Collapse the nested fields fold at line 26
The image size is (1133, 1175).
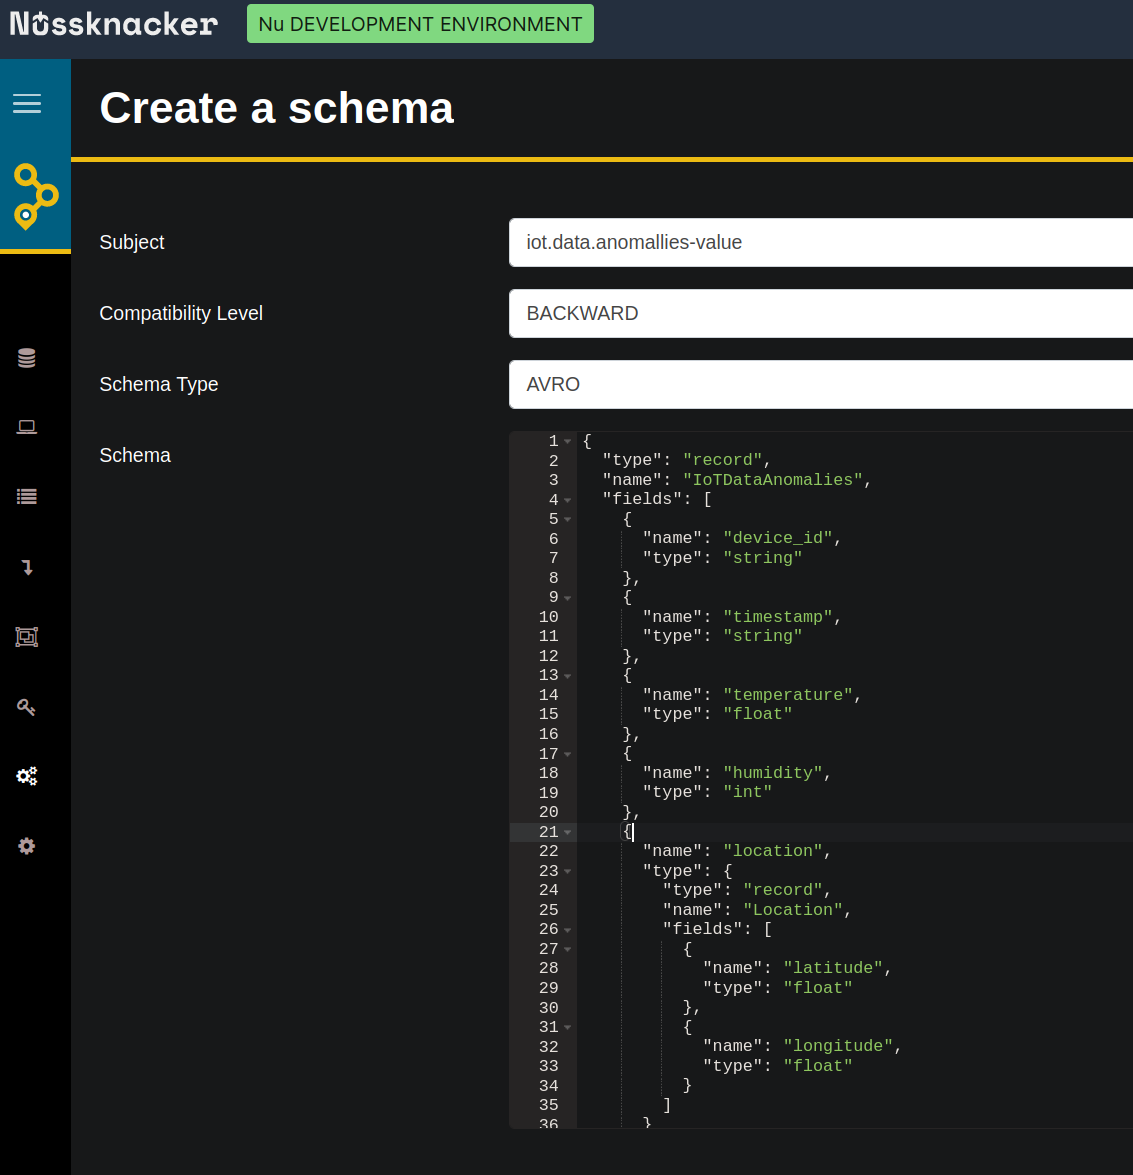click(x=568, y=930)
